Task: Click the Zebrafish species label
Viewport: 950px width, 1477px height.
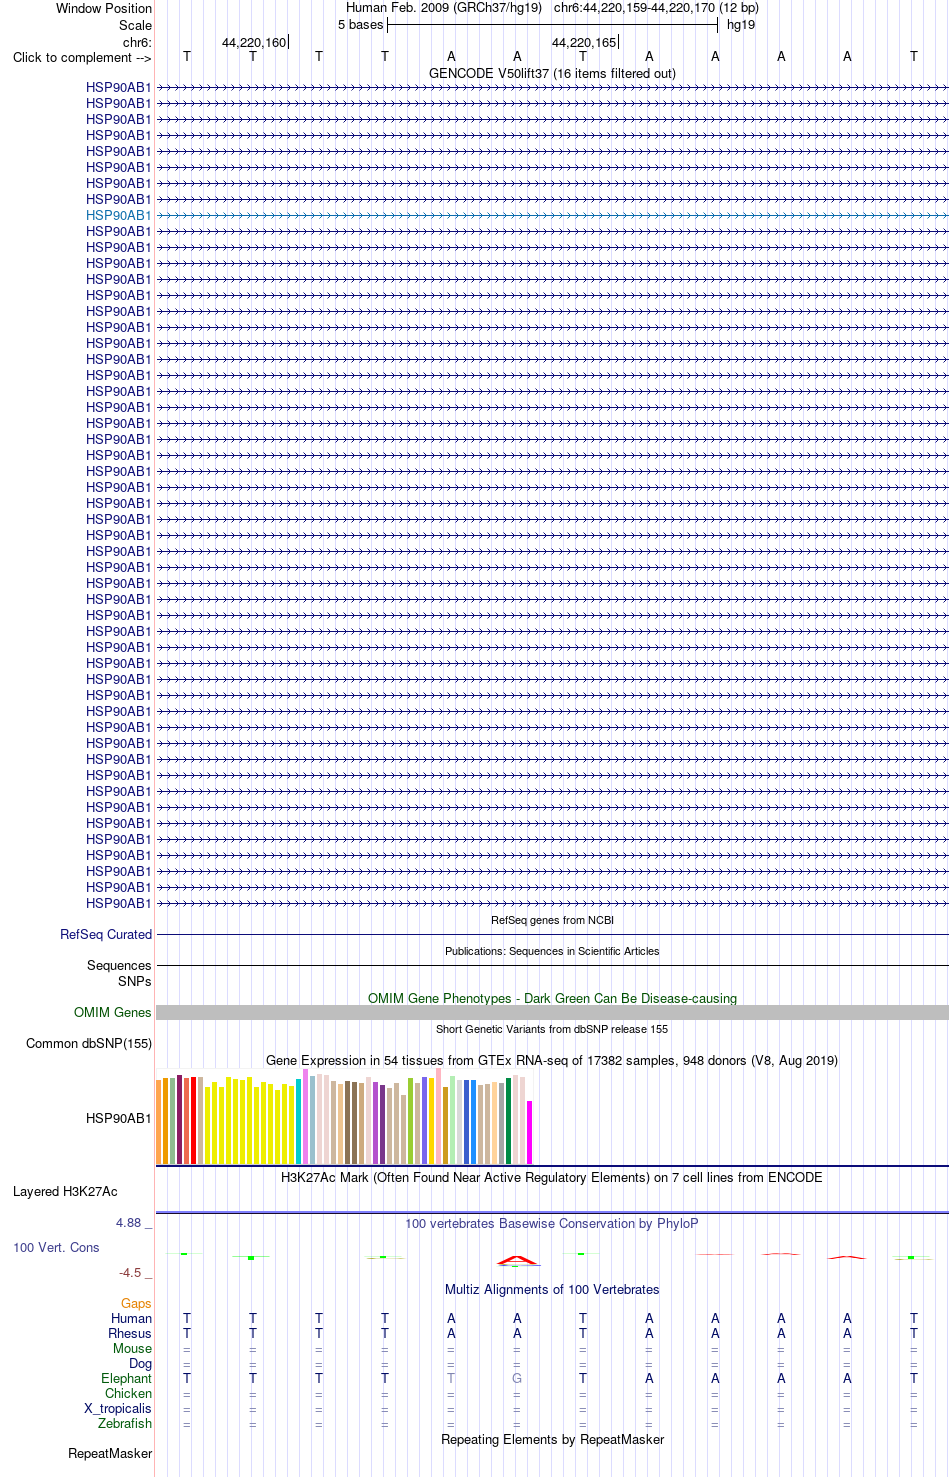Action: tap(125, 1423)
